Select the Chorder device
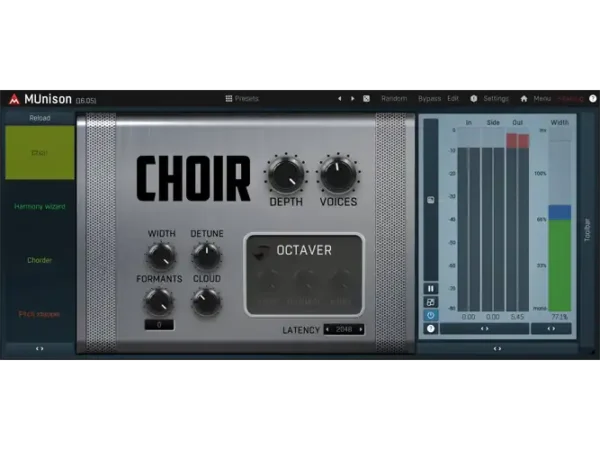Image resolution: width=600 pixels, height=450 pixels. 40,260
